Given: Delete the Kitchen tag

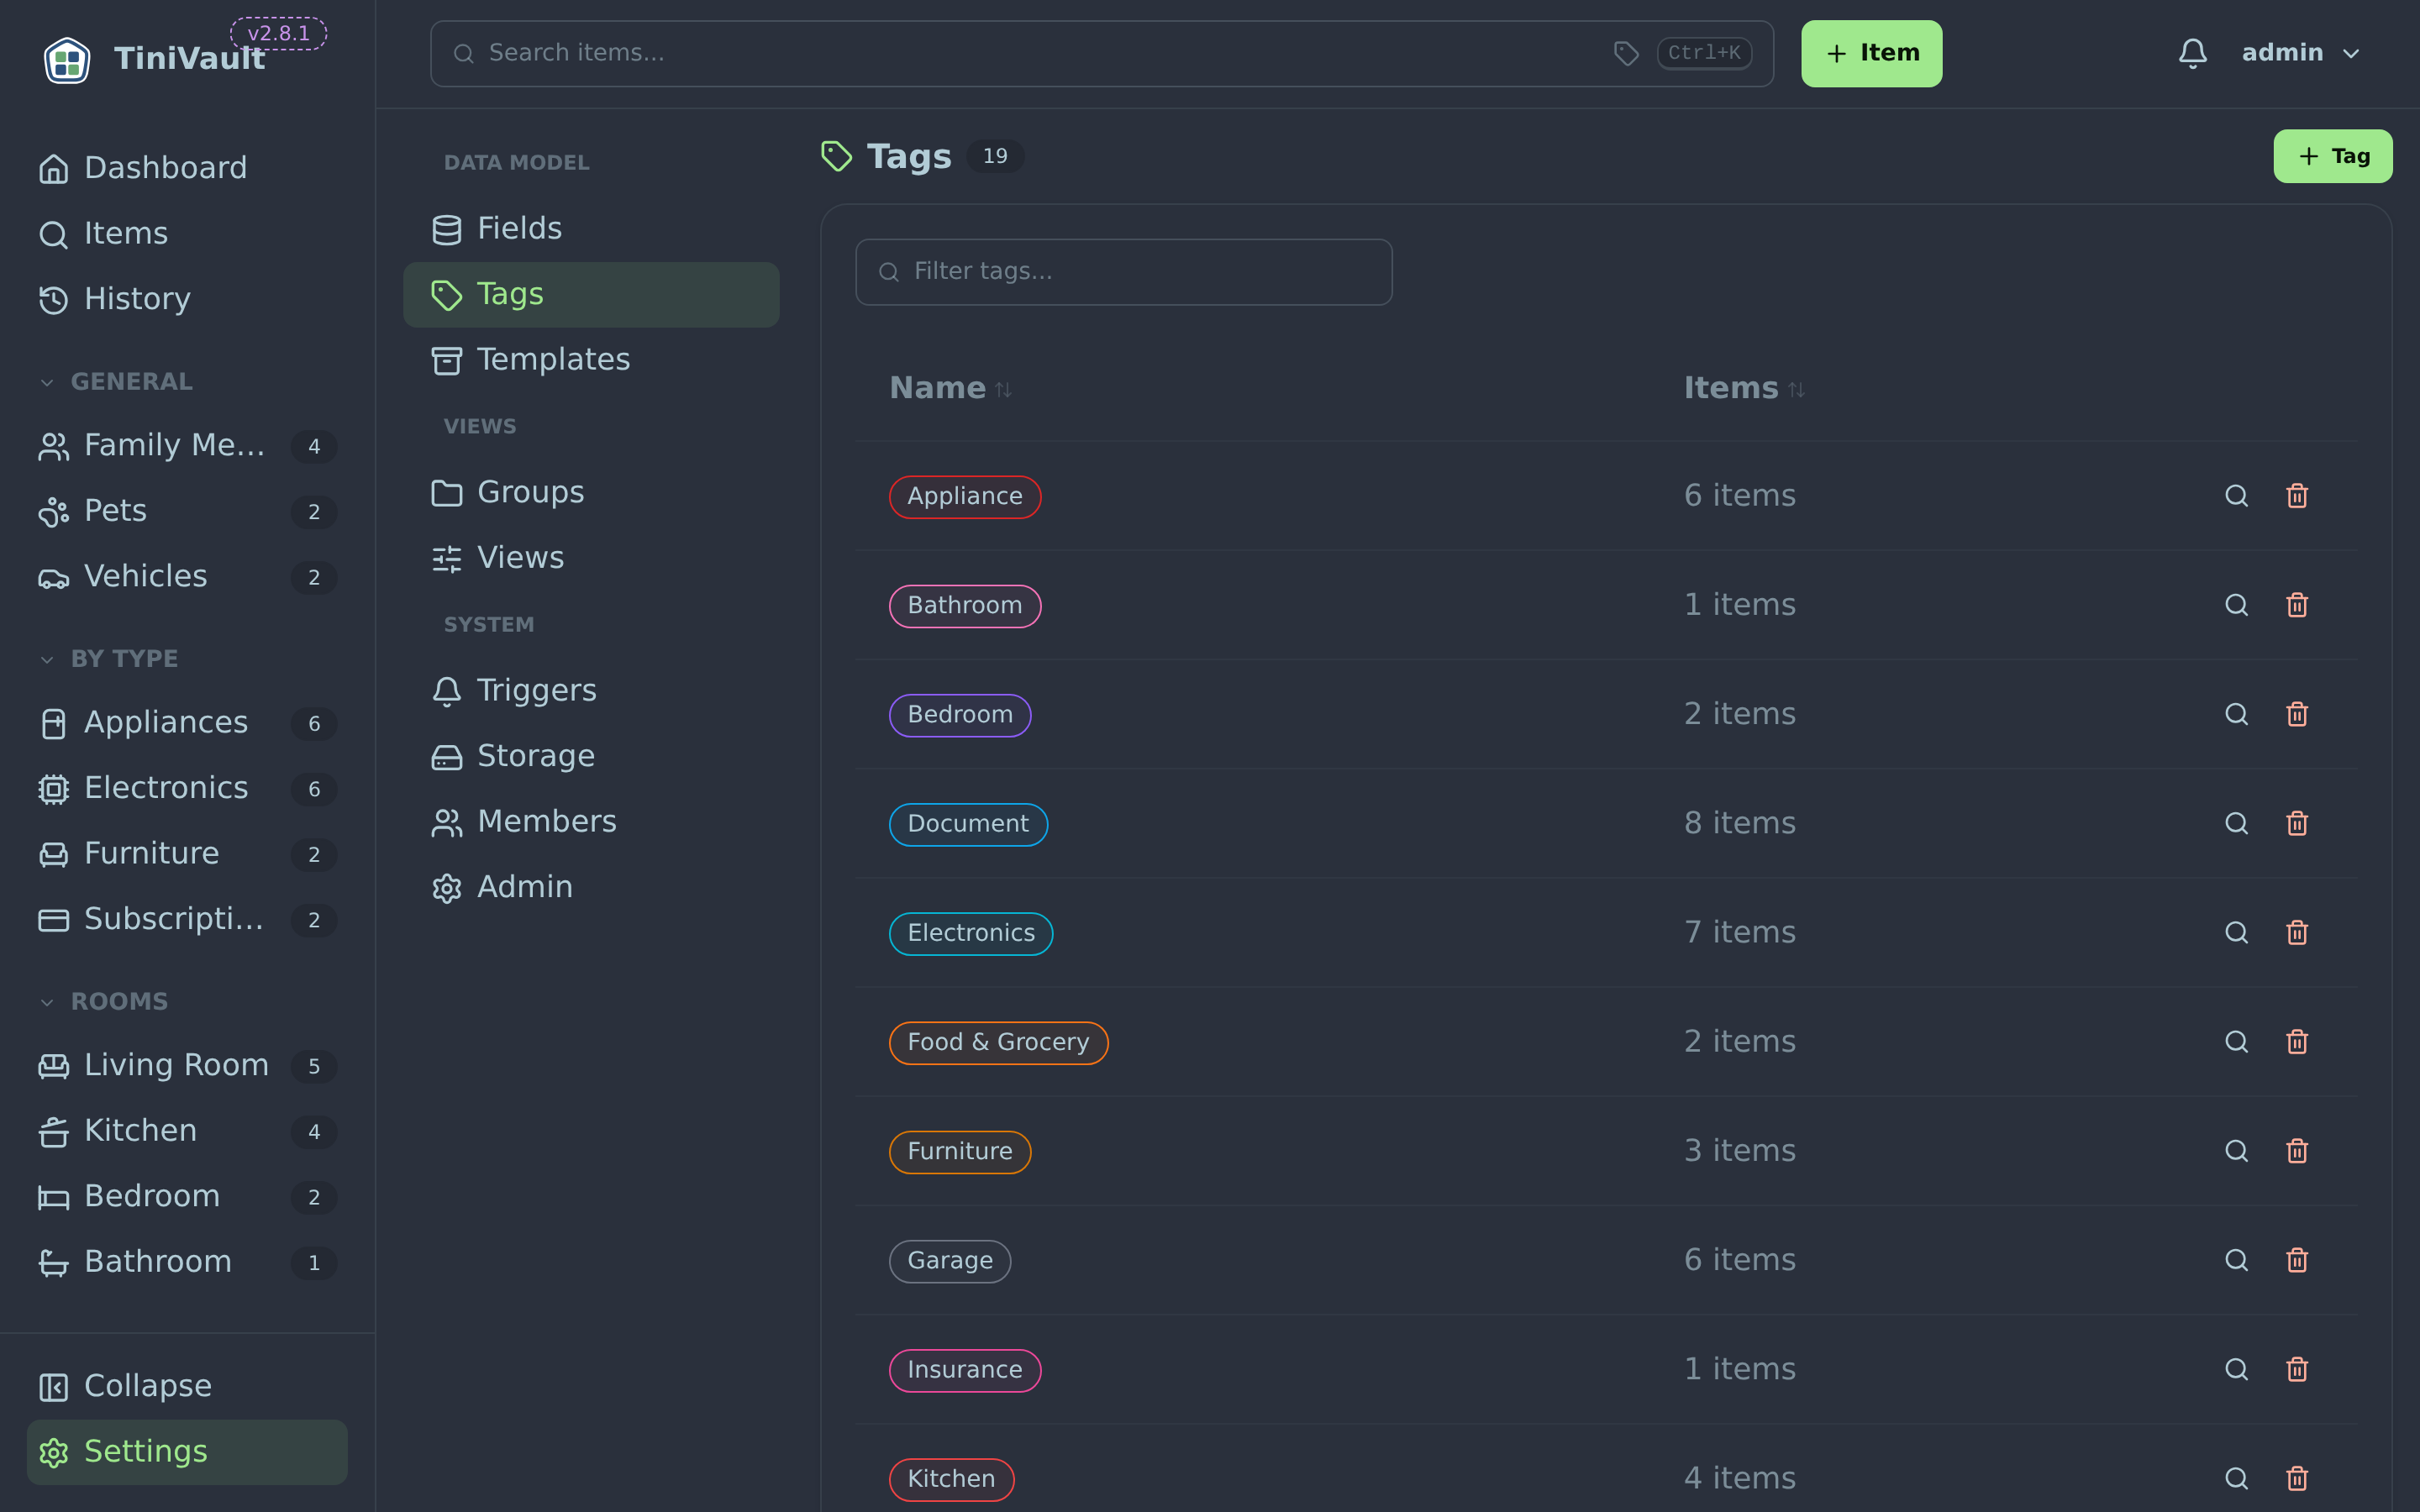Looking at the screenshot, I should pyautogui.click(x=2297, y=1478).
